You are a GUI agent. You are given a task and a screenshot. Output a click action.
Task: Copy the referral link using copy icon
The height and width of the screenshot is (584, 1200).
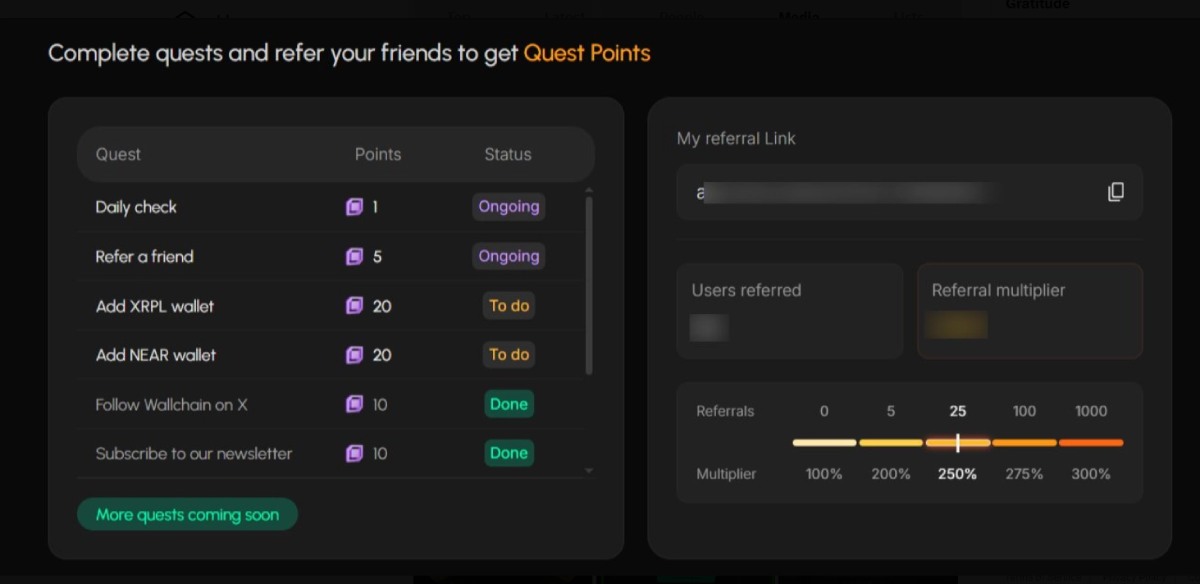pyautogui.click(x=1116, y=192)
